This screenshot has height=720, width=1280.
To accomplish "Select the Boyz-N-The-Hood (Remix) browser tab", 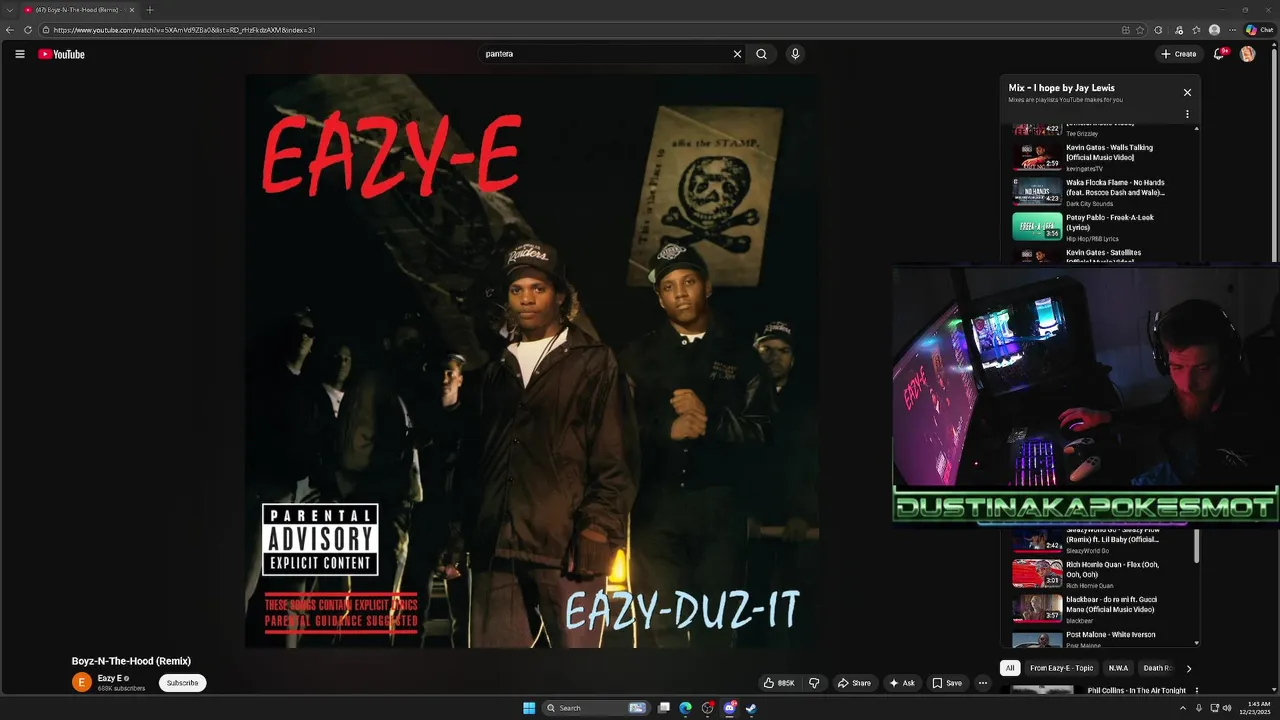I will click(80, 10).
